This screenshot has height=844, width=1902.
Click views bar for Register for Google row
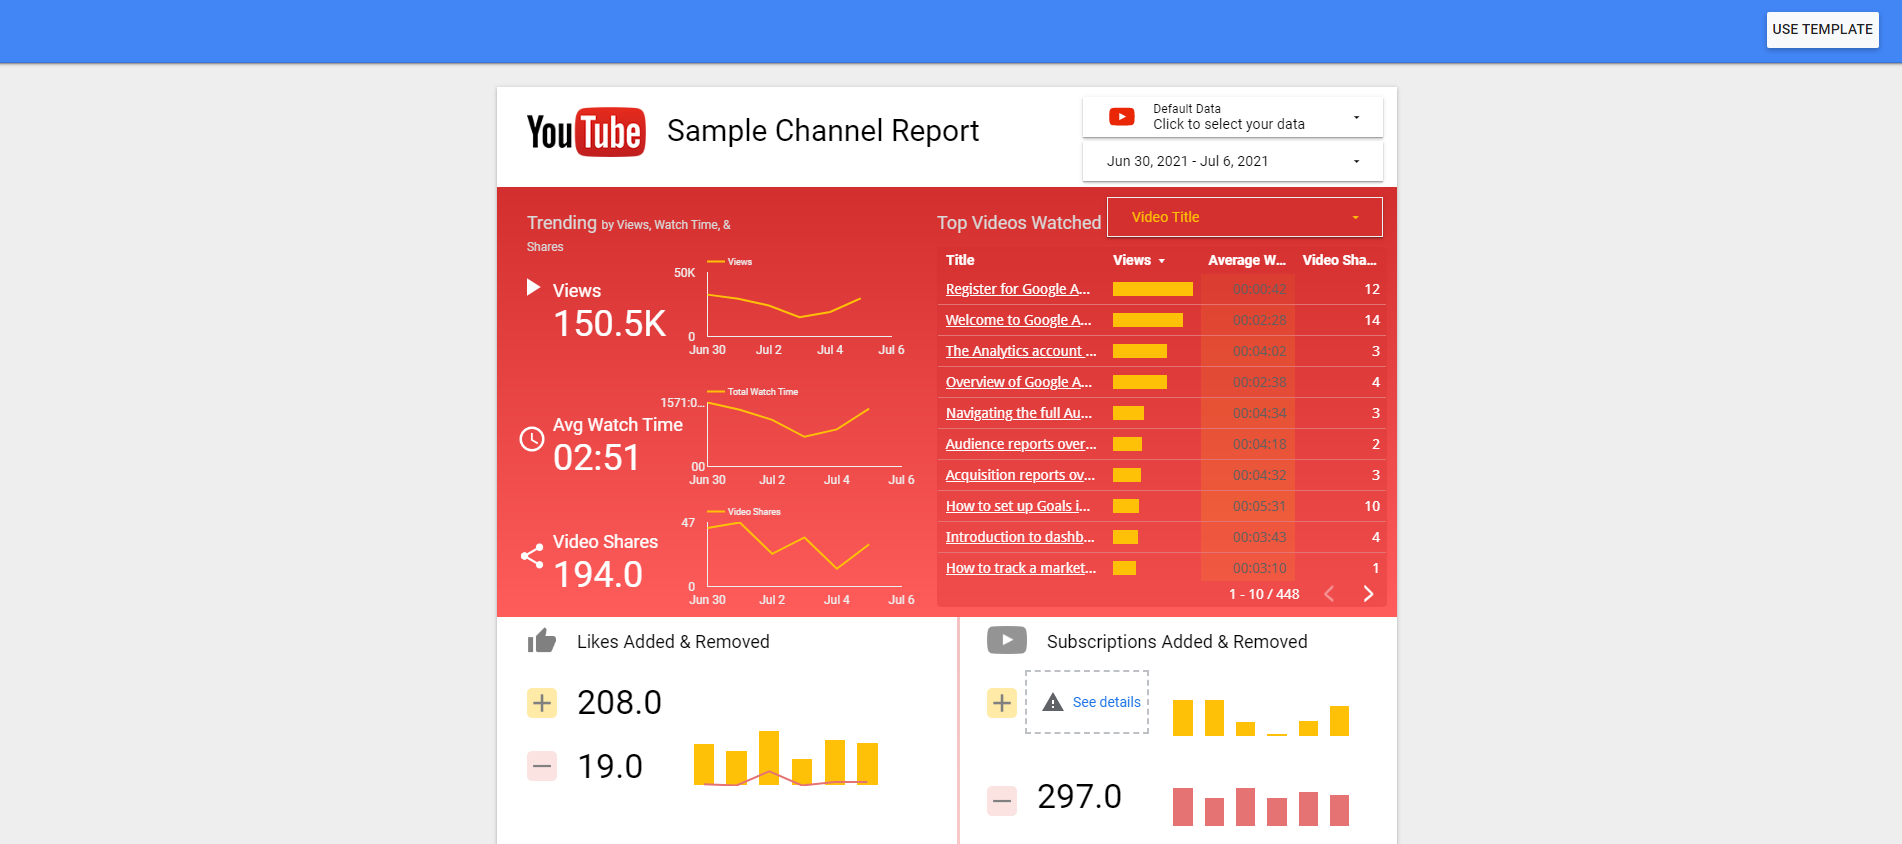point(1153,289)
